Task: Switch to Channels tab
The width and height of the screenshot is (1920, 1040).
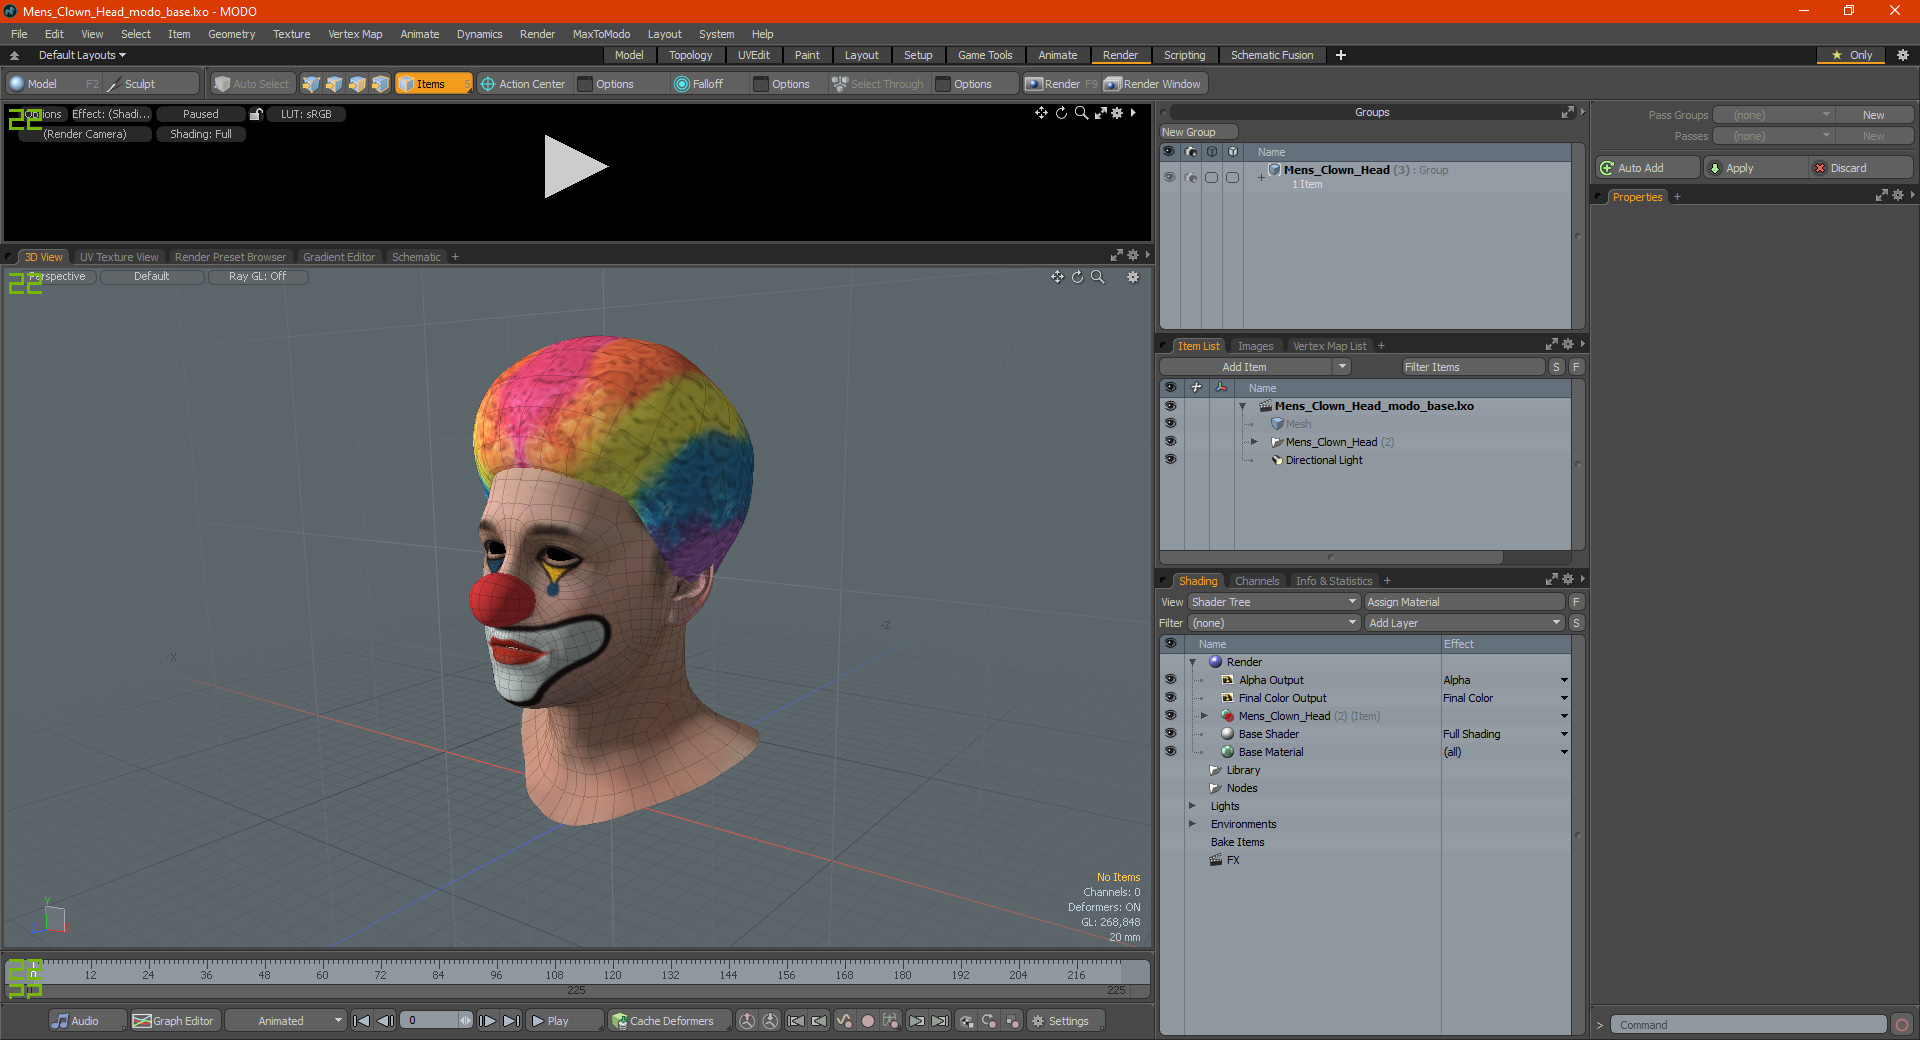Action: coord(1257,581)
